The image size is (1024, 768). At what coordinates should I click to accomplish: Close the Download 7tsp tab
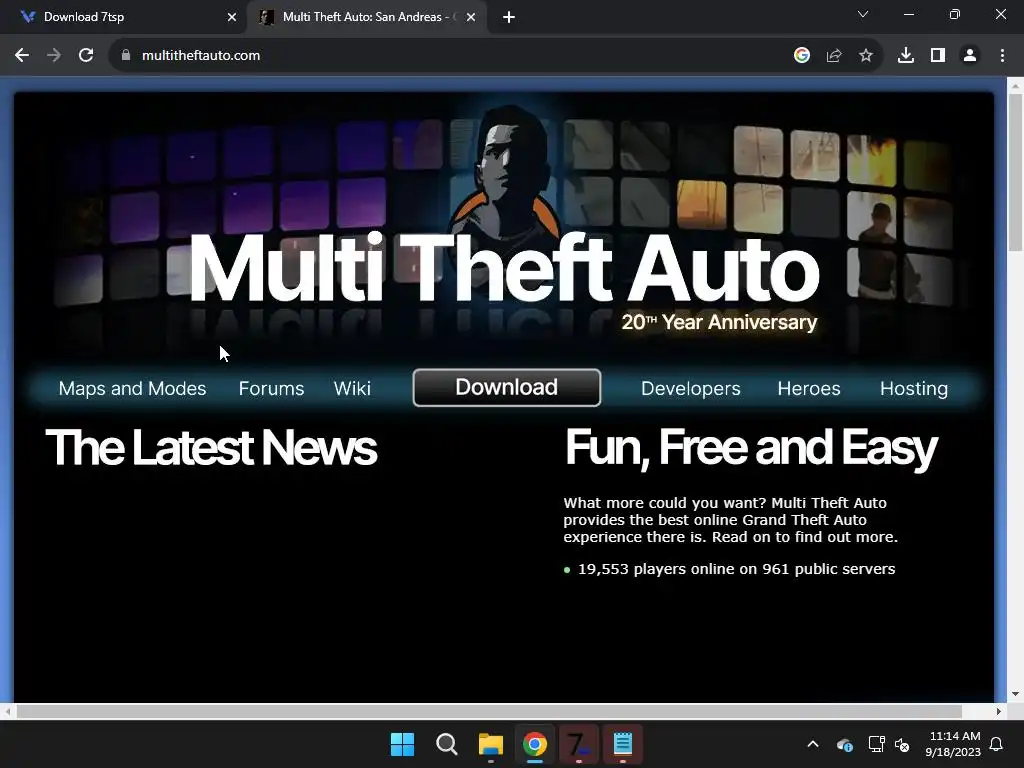231,17
